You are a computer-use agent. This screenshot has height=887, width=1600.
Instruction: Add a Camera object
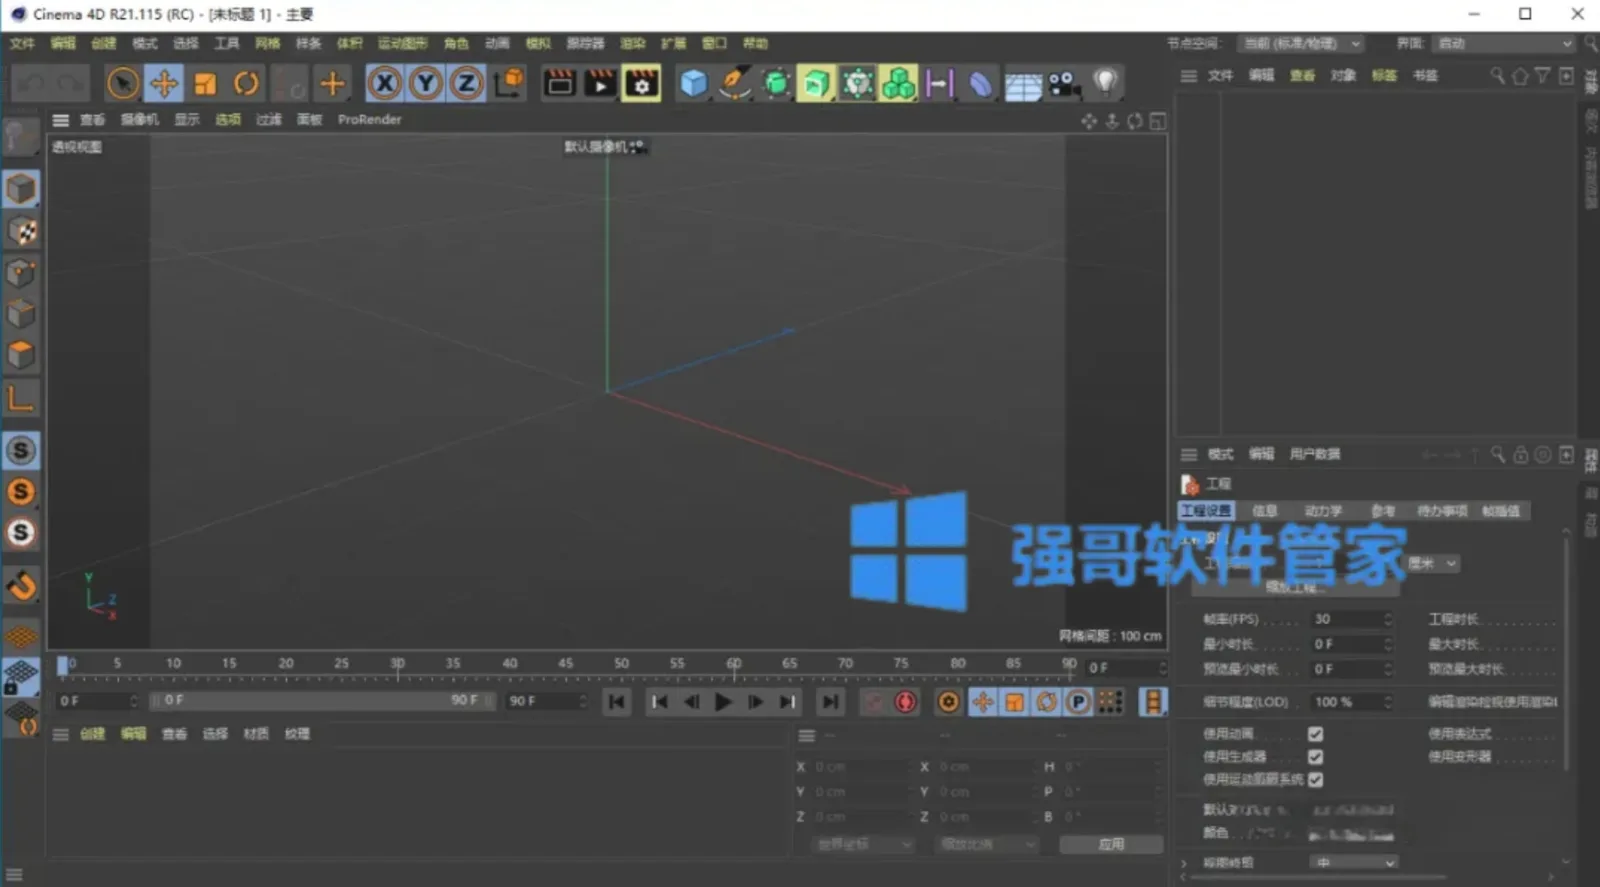(1063, 84)
